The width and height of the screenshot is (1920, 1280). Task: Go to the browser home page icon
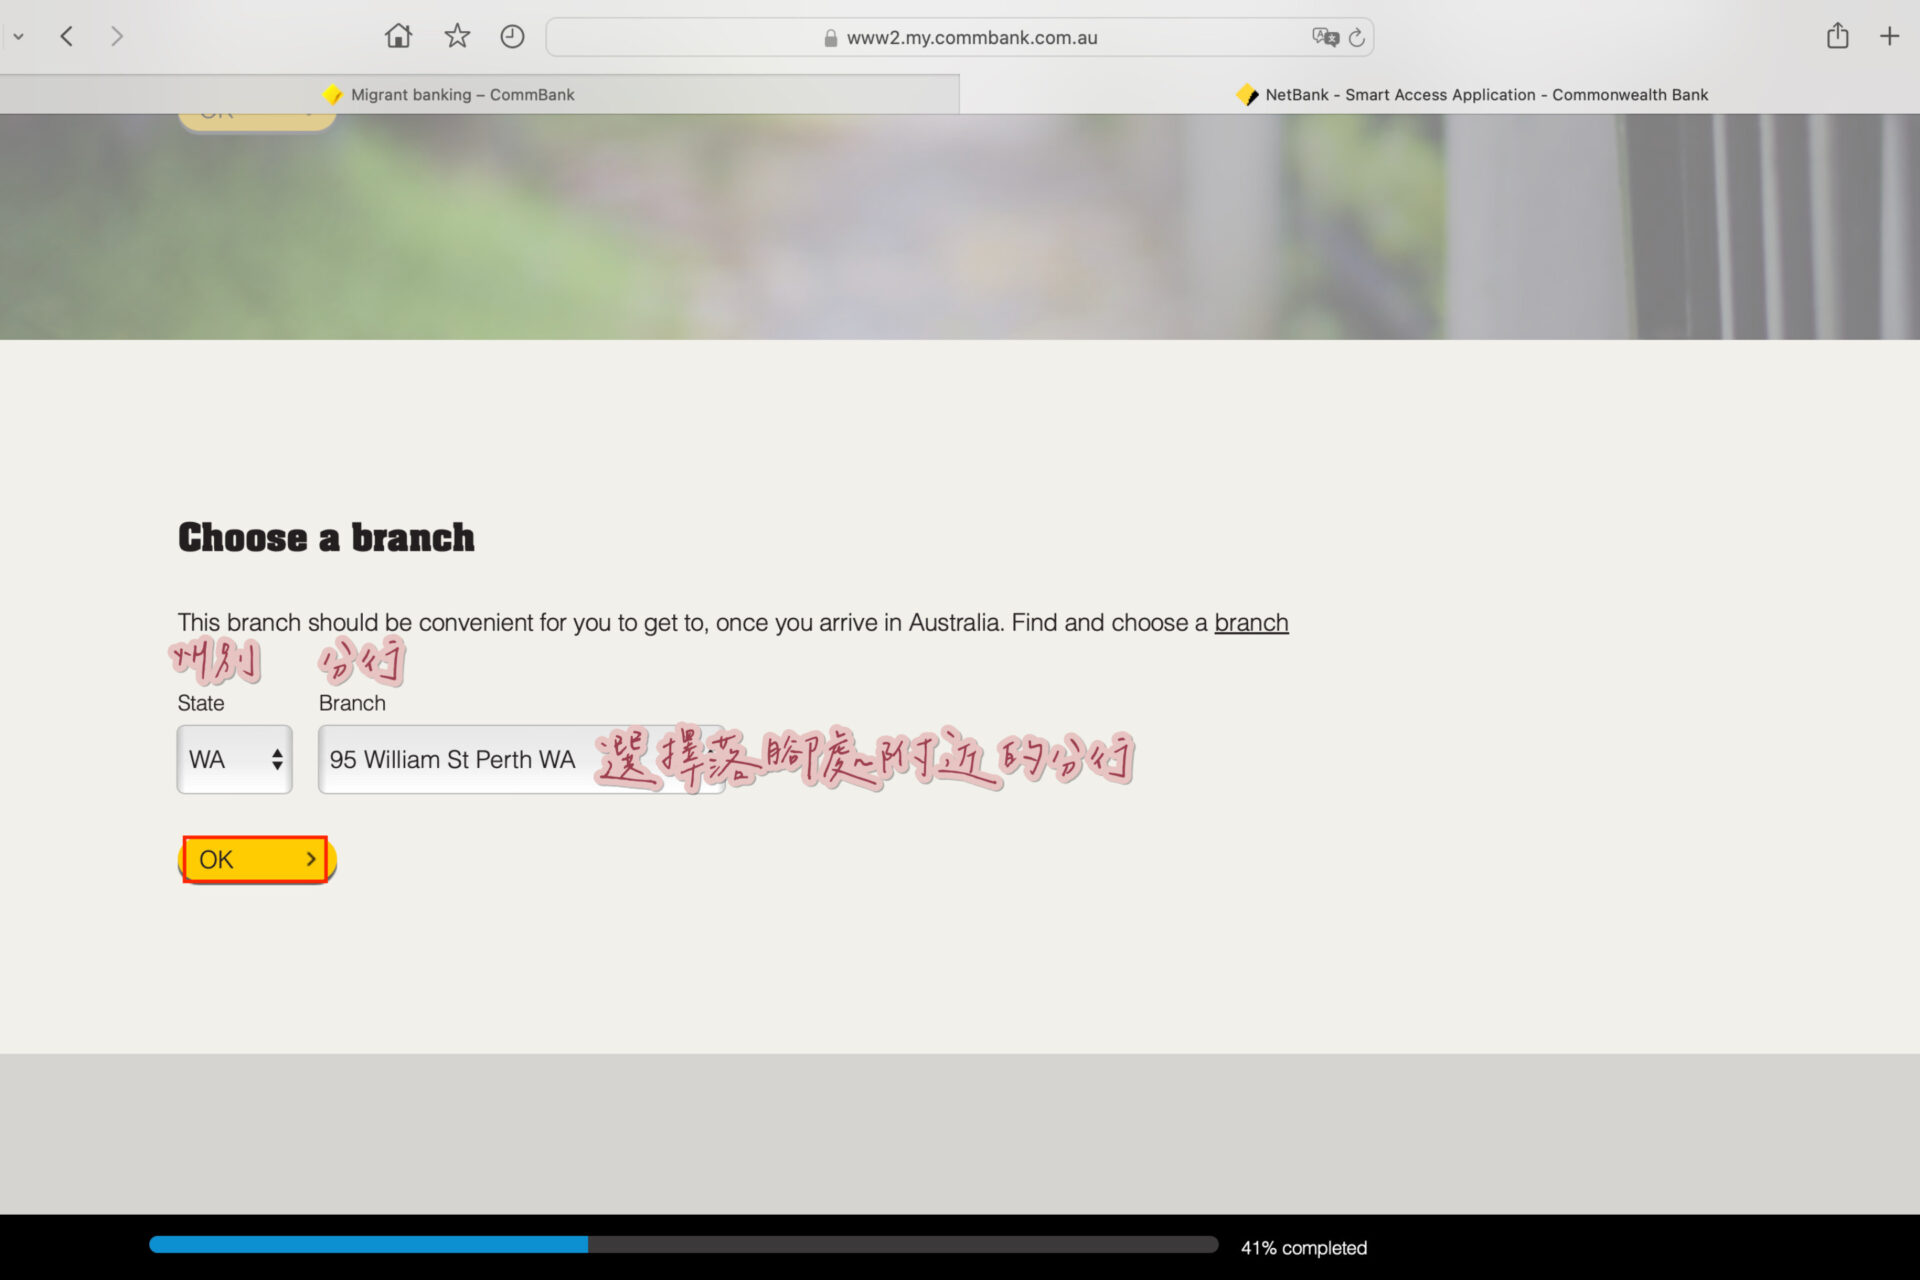pyautogui.click(x=398, y=37)
